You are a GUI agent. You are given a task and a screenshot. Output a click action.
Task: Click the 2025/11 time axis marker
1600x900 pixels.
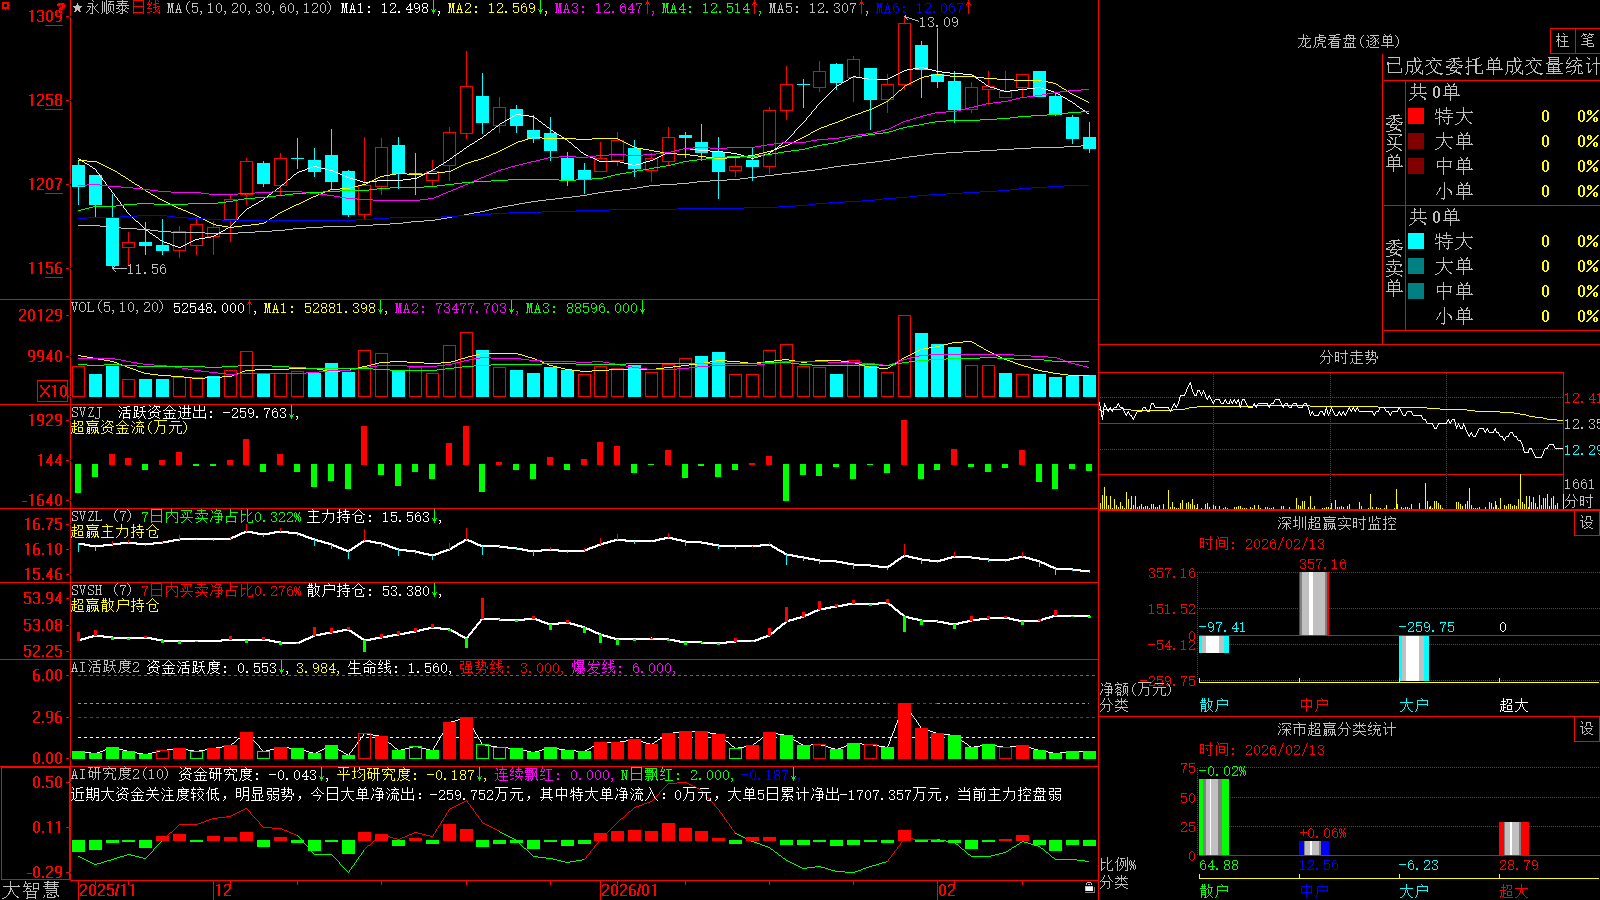(x=107, y=890)
